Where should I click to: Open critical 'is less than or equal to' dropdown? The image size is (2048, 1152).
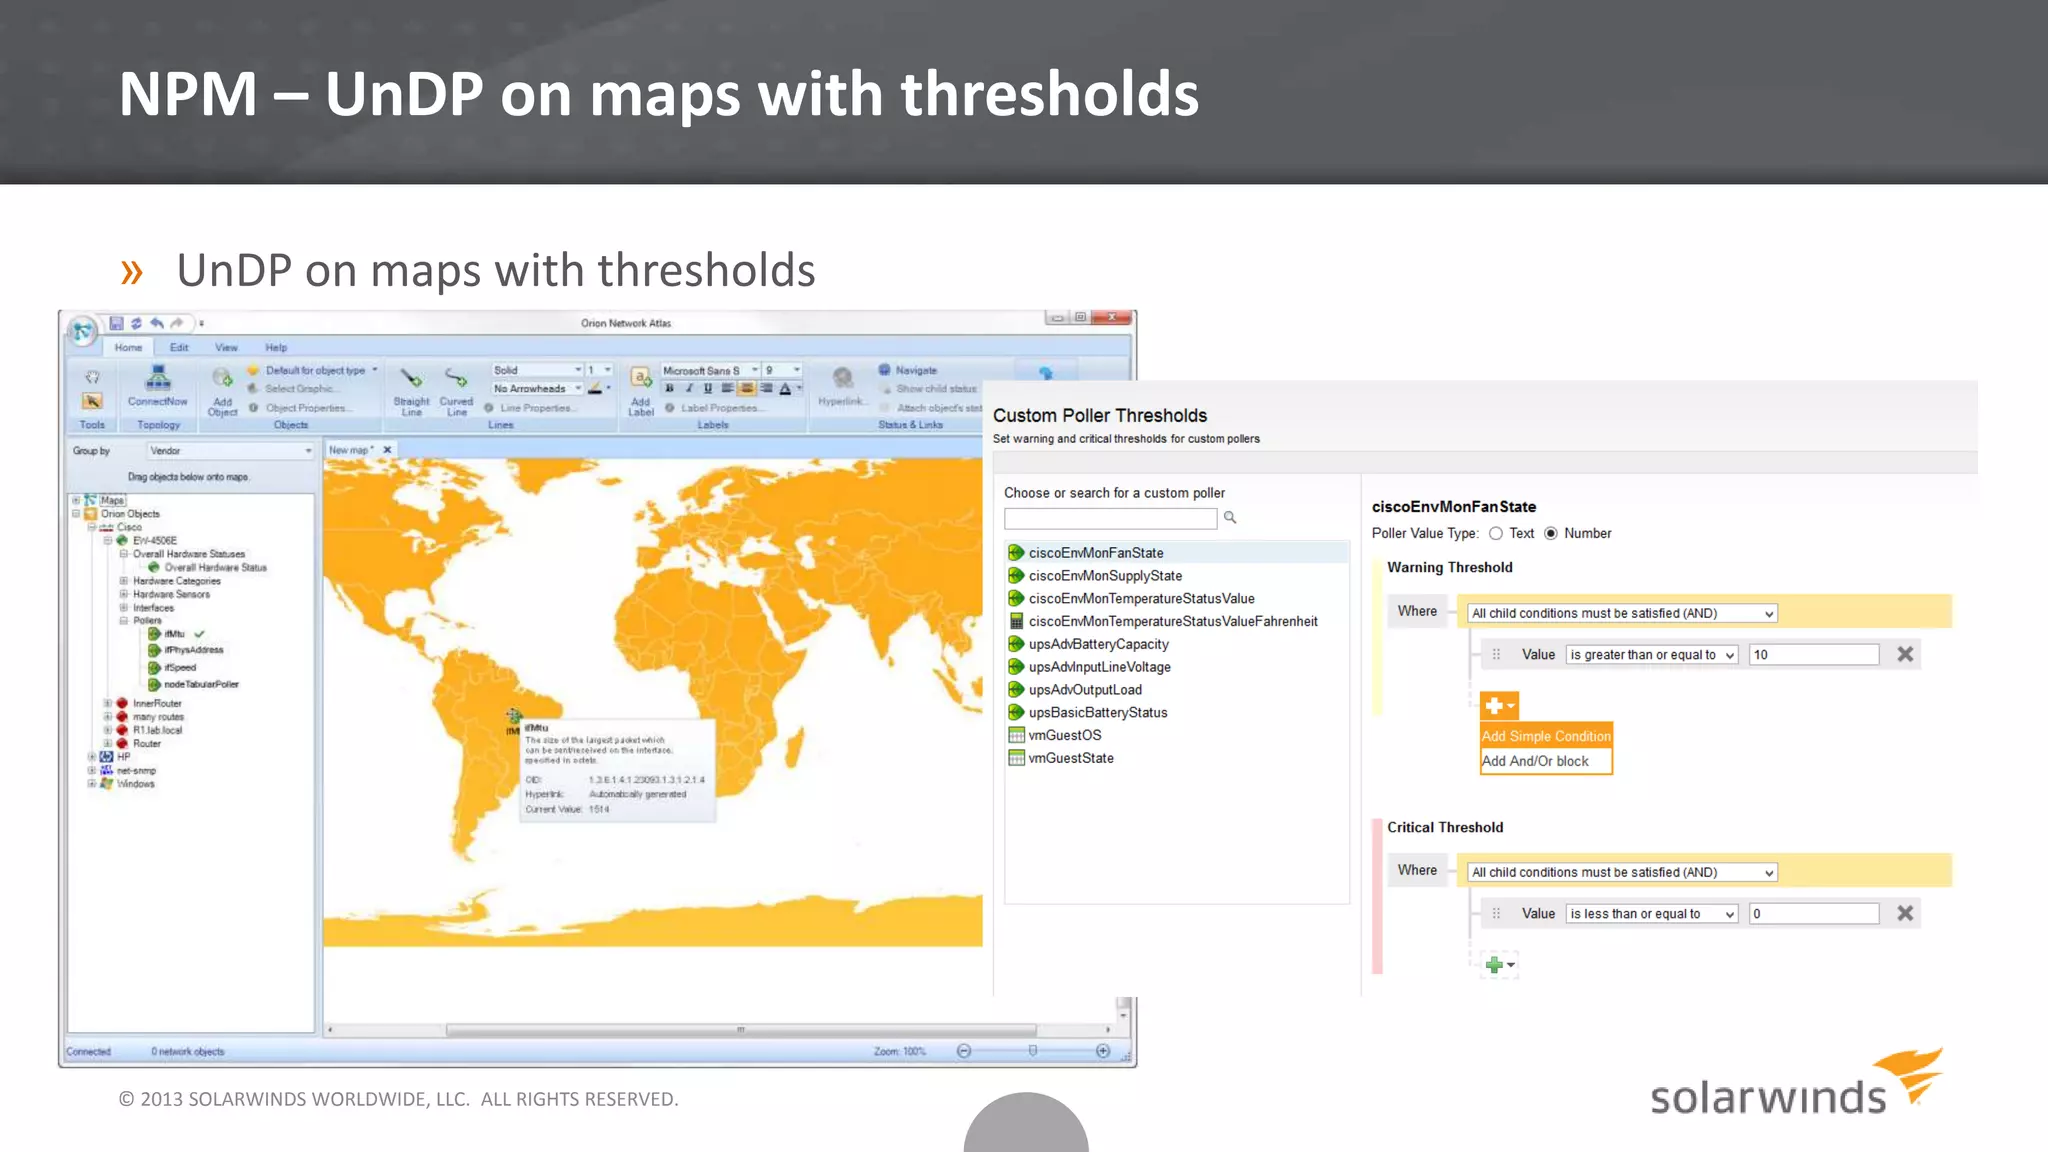1652,914
